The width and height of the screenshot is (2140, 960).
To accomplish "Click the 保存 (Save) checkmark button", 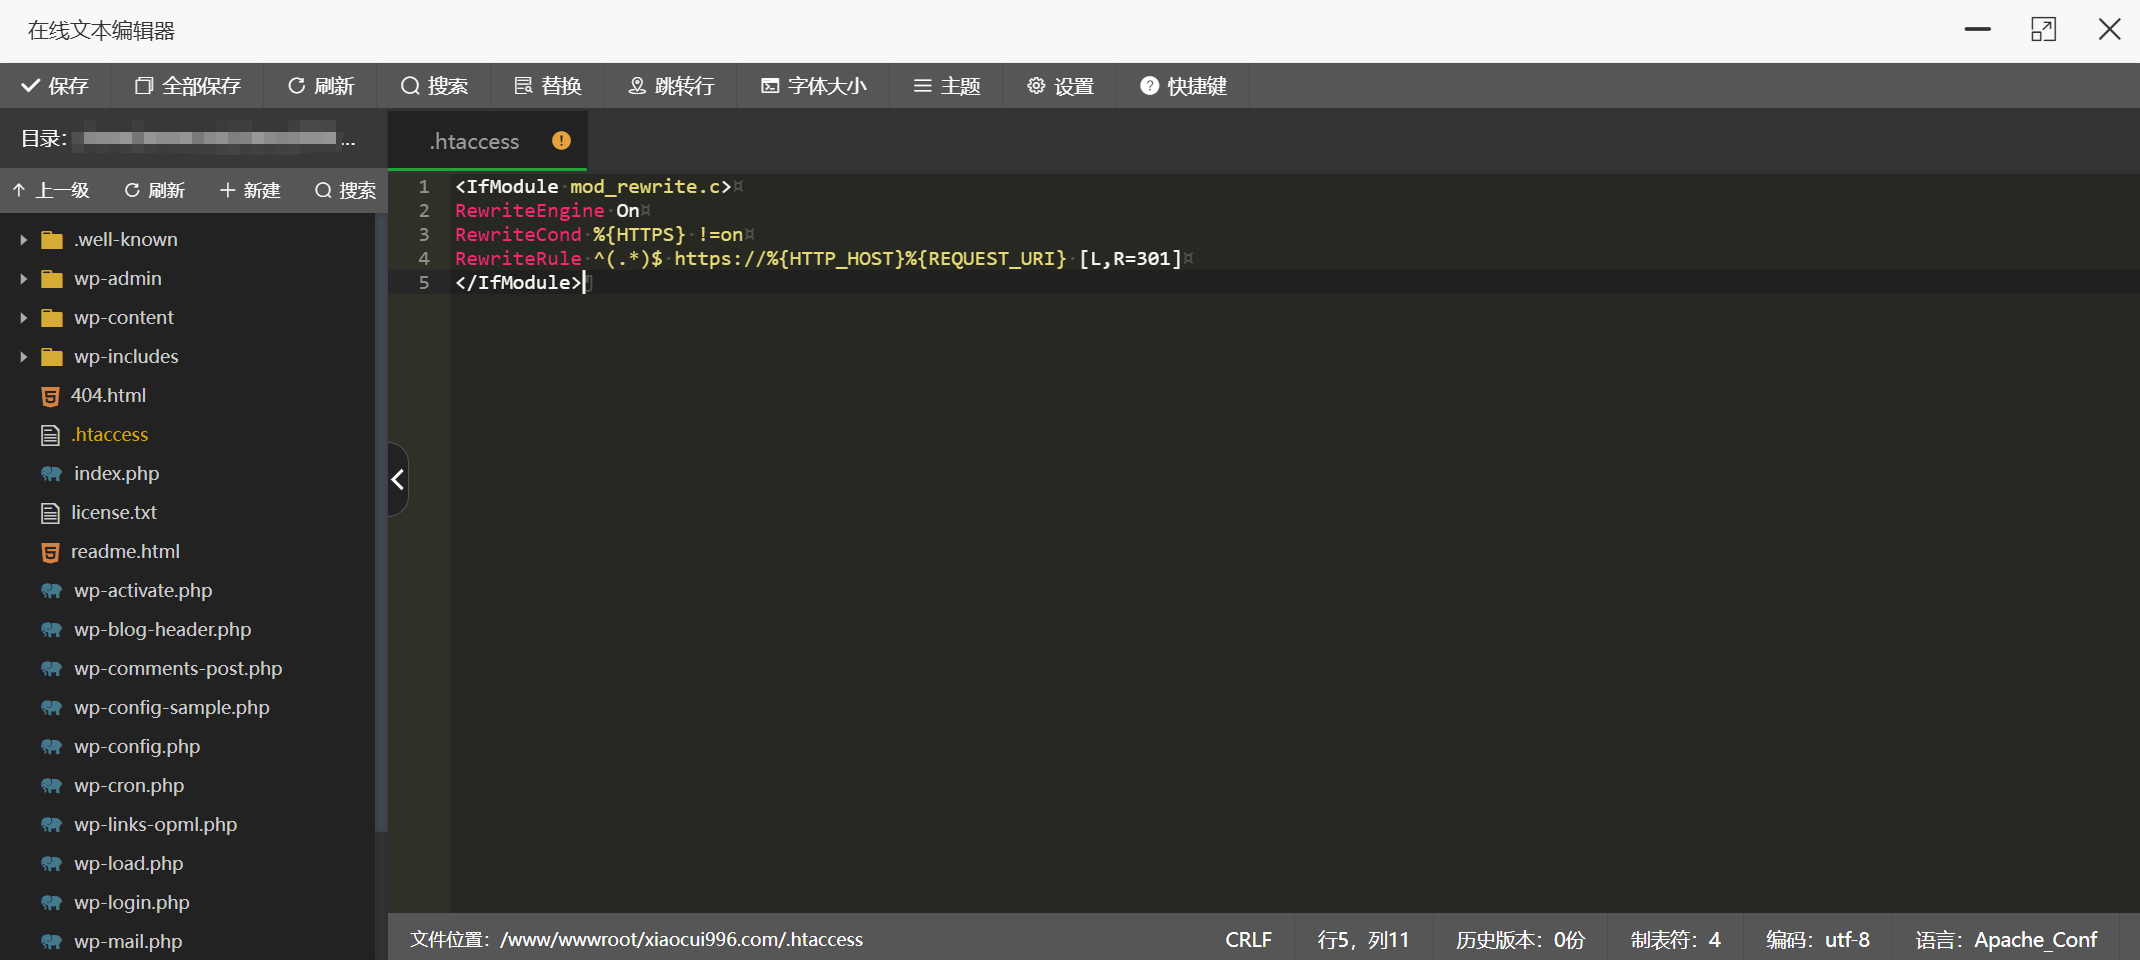I will 55,86.
